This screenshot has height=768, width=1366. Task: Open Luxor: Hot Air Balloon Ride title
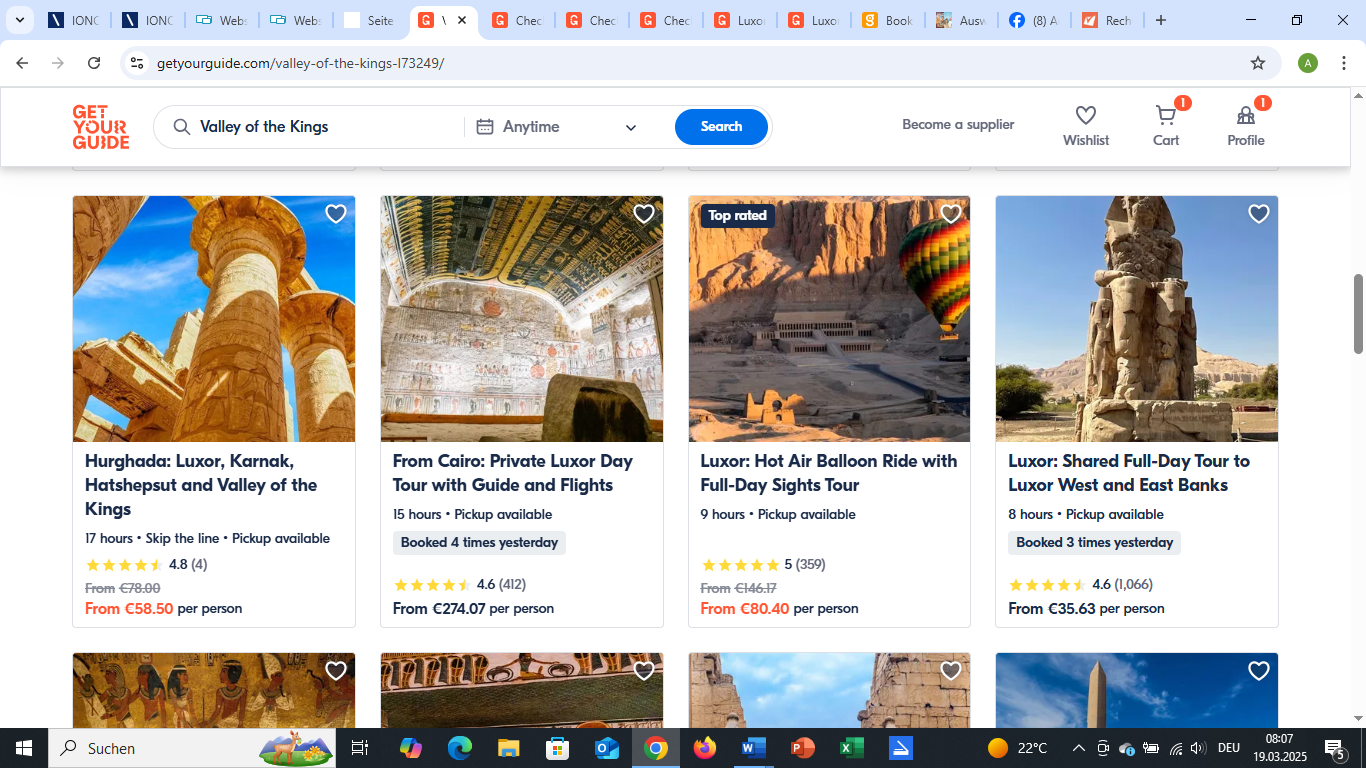click(x=829, y=473)
